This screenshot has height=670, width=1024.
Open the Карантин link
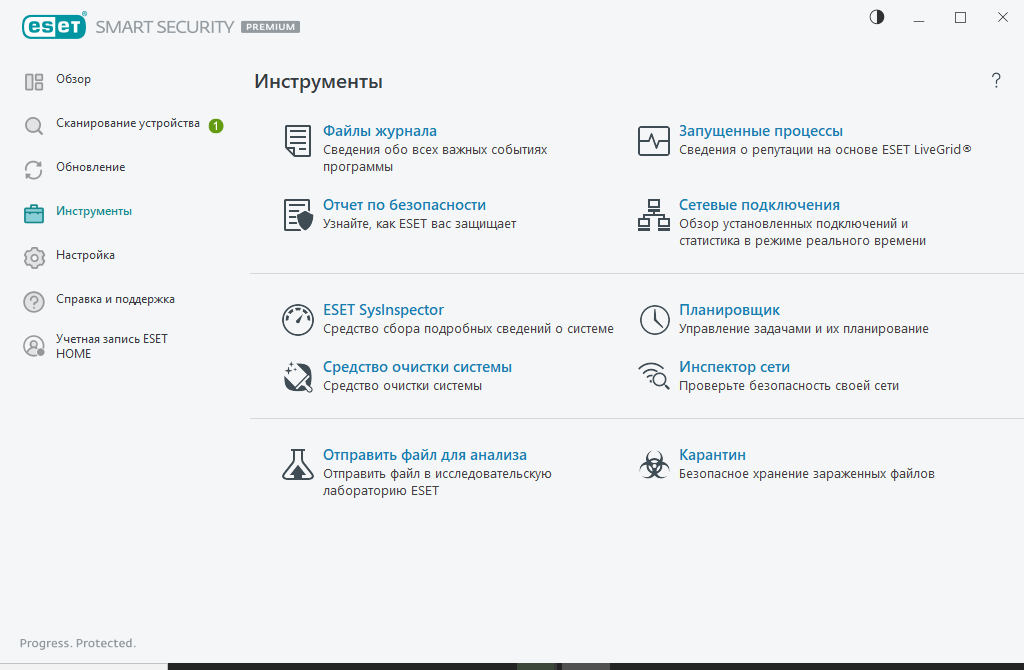tap(712, 455)
